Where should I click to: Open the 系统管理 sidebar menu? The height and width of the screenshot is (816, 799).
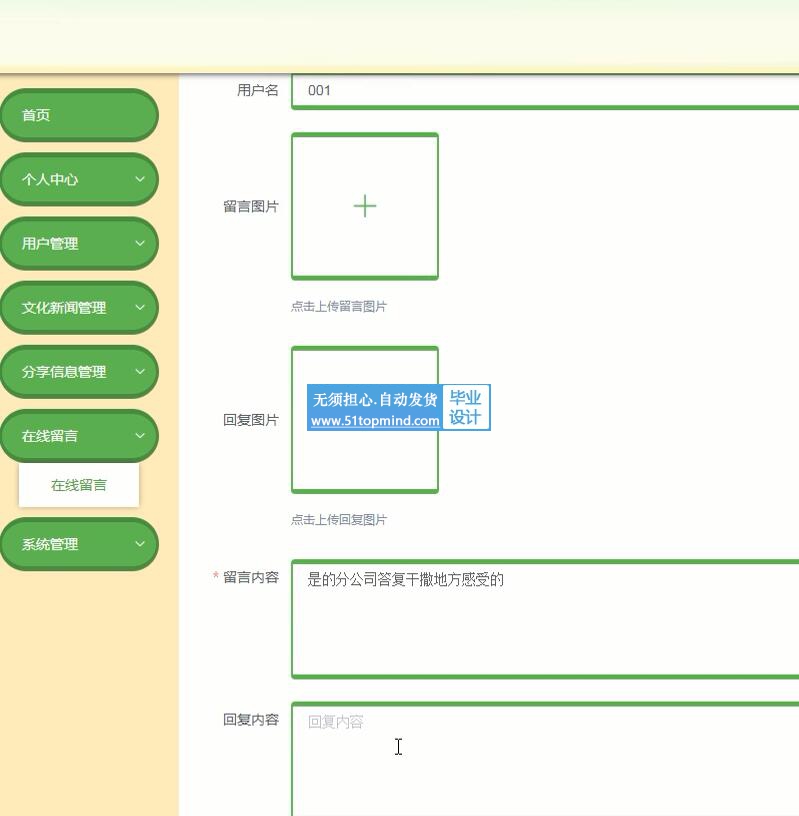pyautogui.click(x=79, y=544)
